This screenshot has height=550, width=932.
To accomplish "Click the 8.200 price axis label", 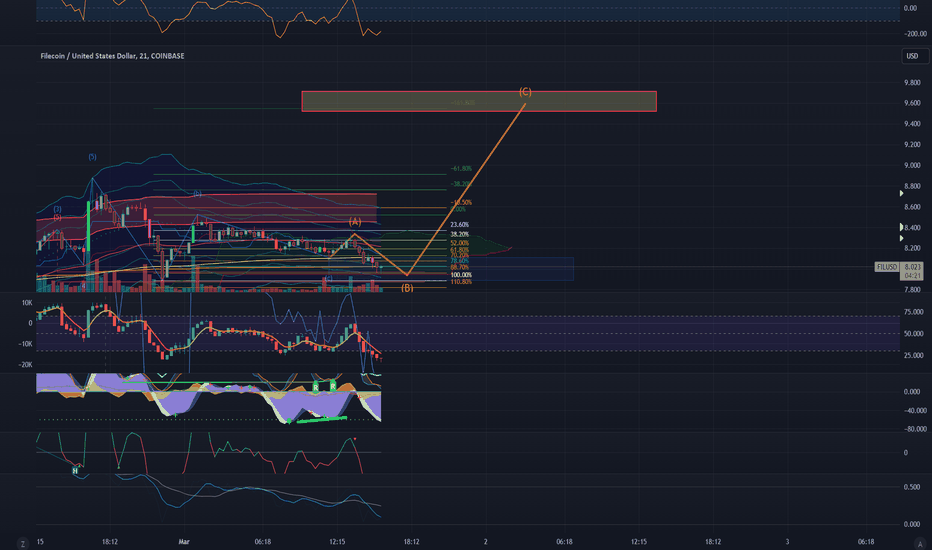I will 912,249.
